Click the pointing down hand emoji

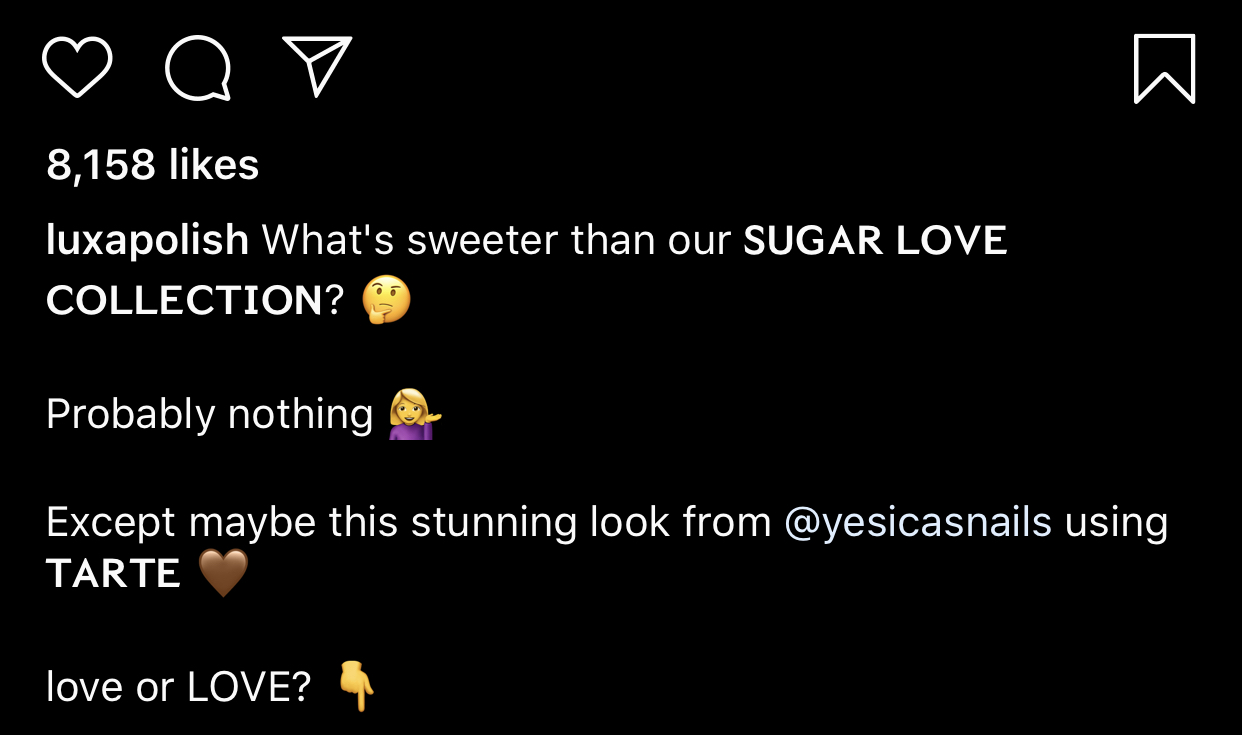356,686
